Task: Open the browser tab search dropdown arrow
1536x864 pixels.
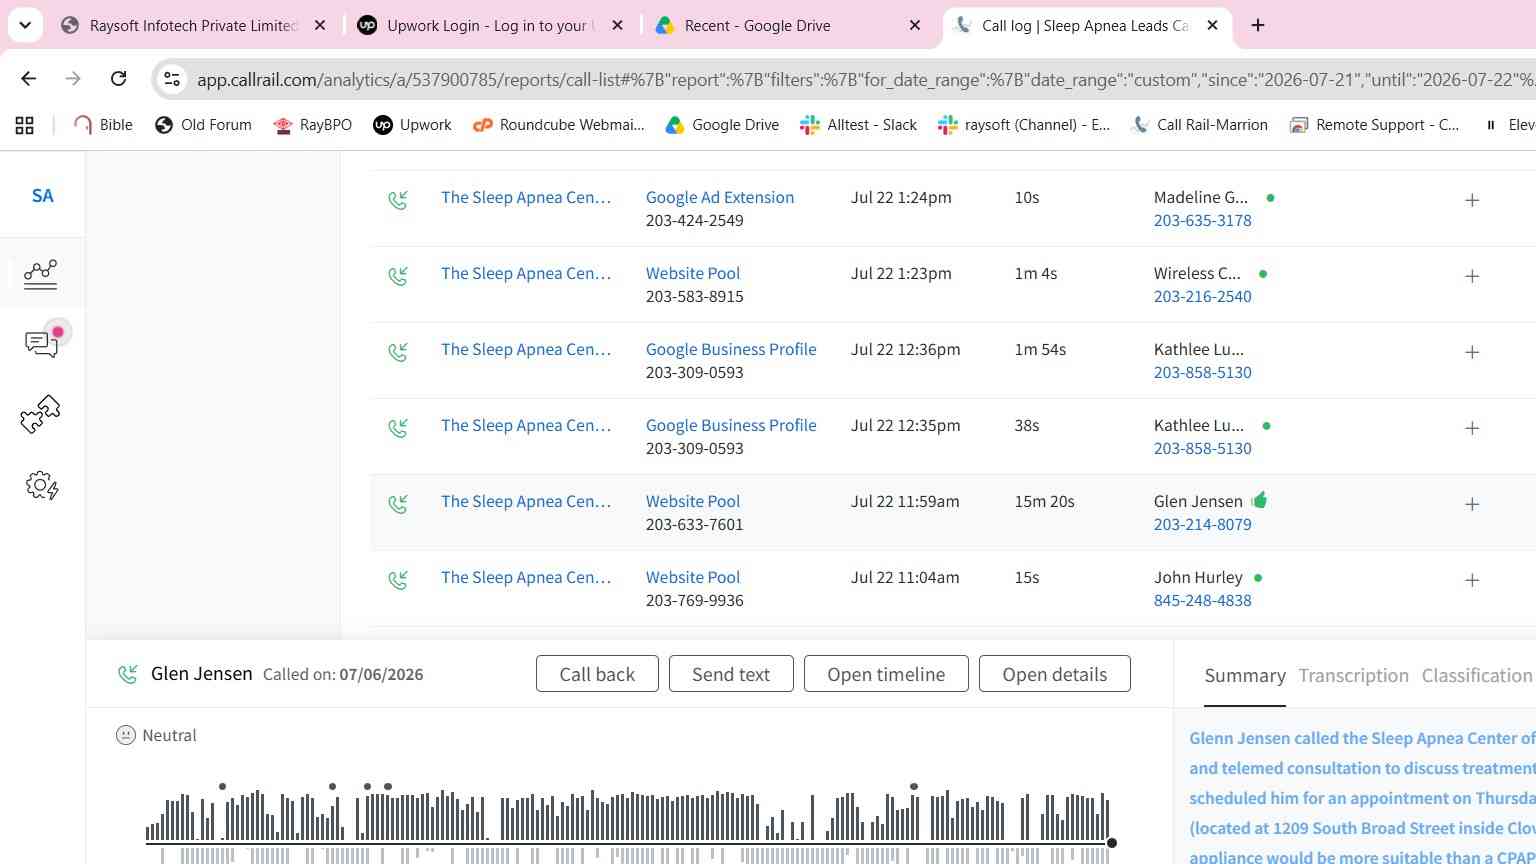Action: coord(25,25)
